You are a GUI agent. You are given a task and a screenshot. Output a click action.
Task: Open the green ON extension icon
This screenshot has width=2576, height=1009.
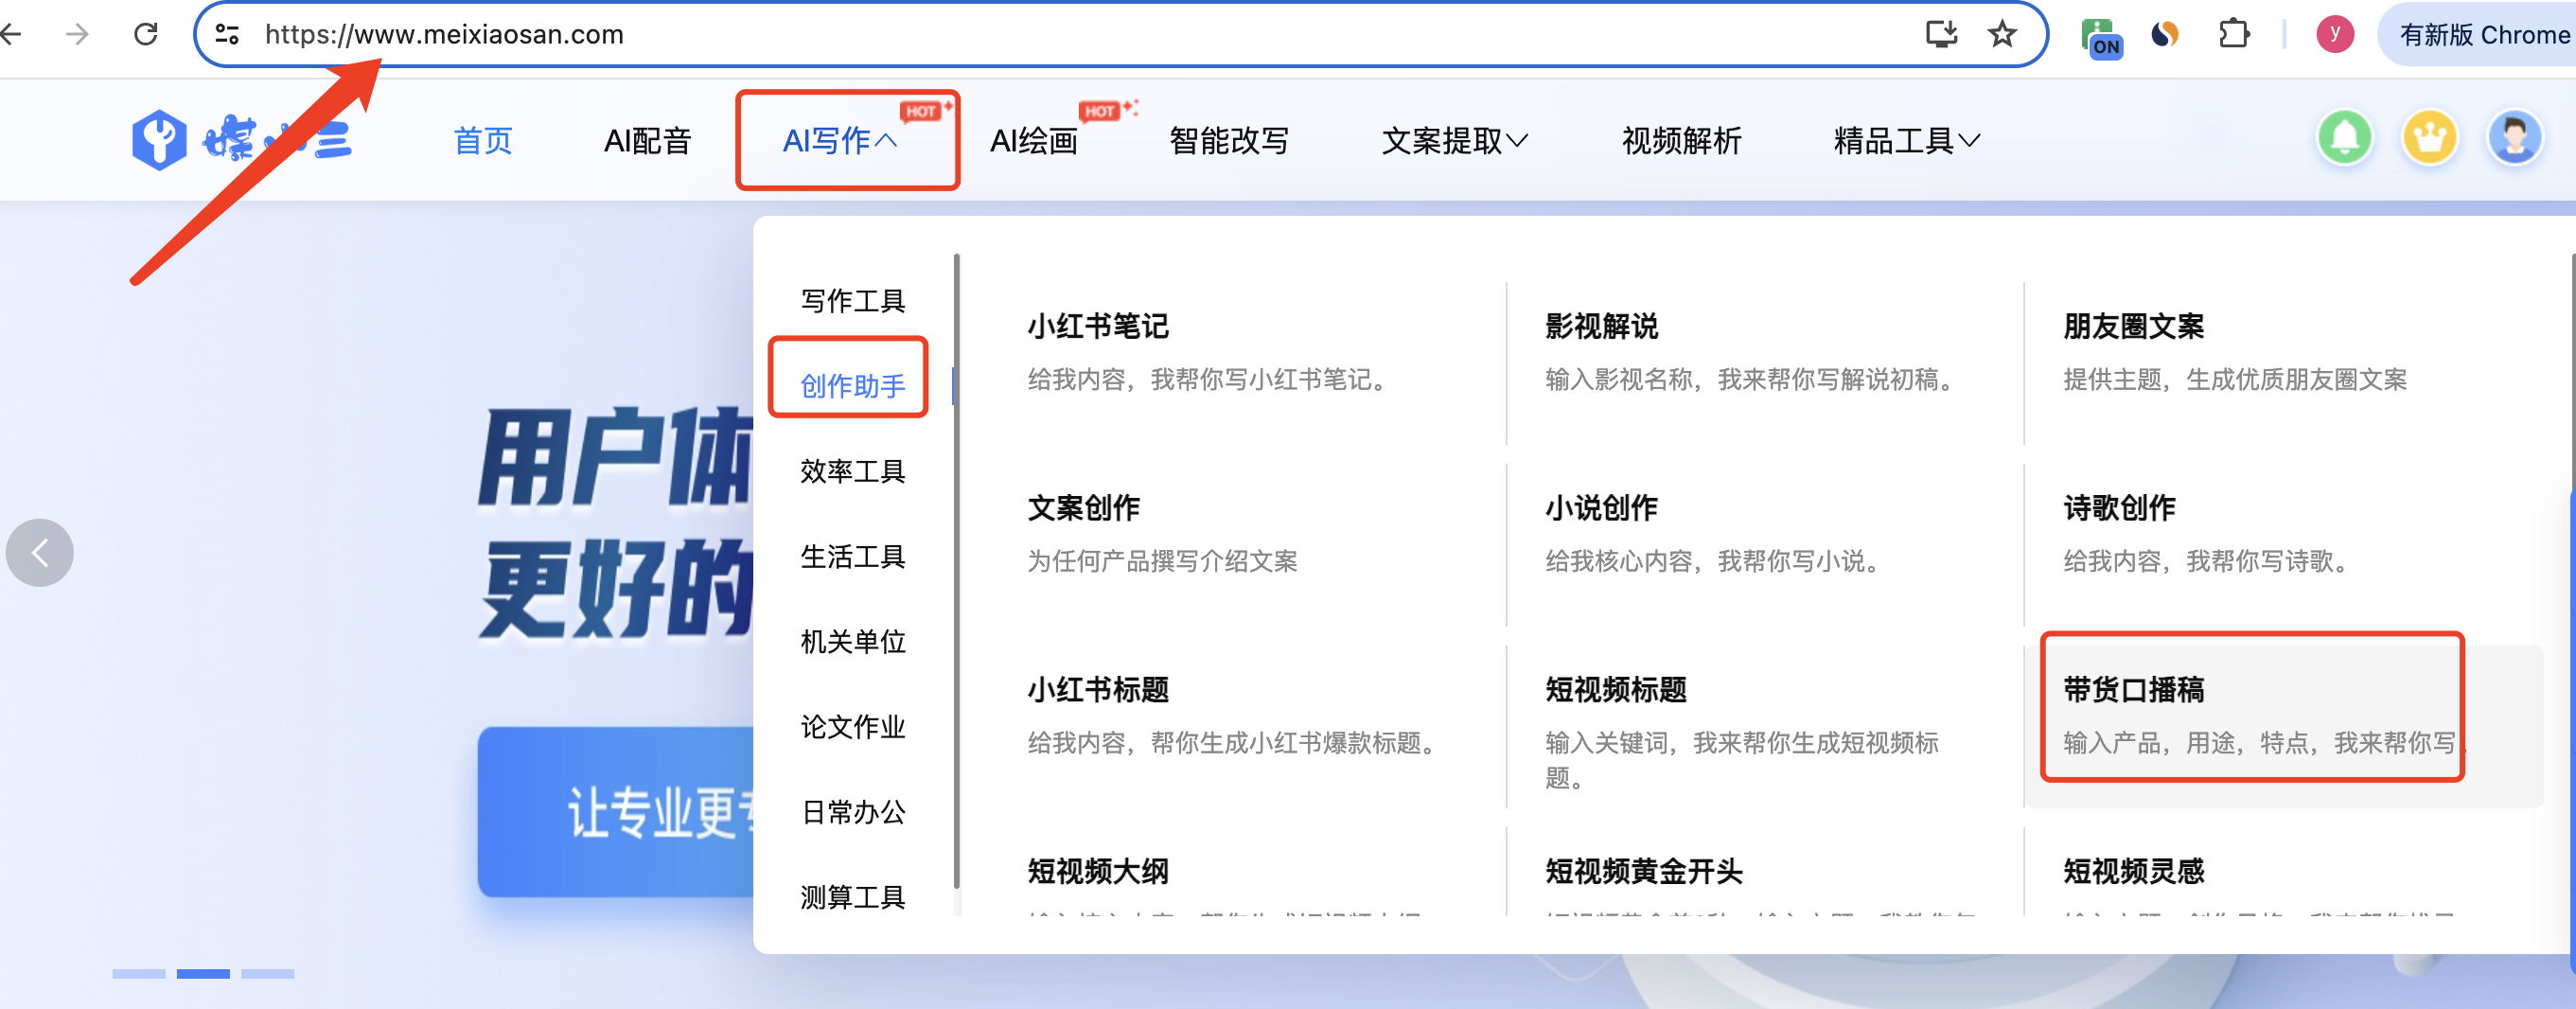tap(2101, 37)
